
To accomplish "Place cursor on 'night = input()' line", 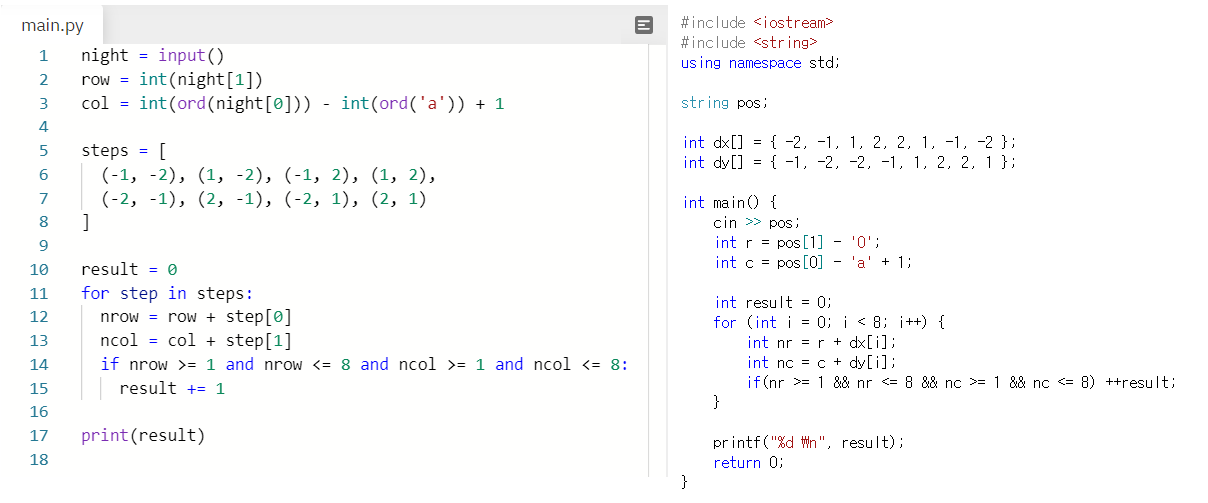I will pyautogui.click(x=155, y=55).
